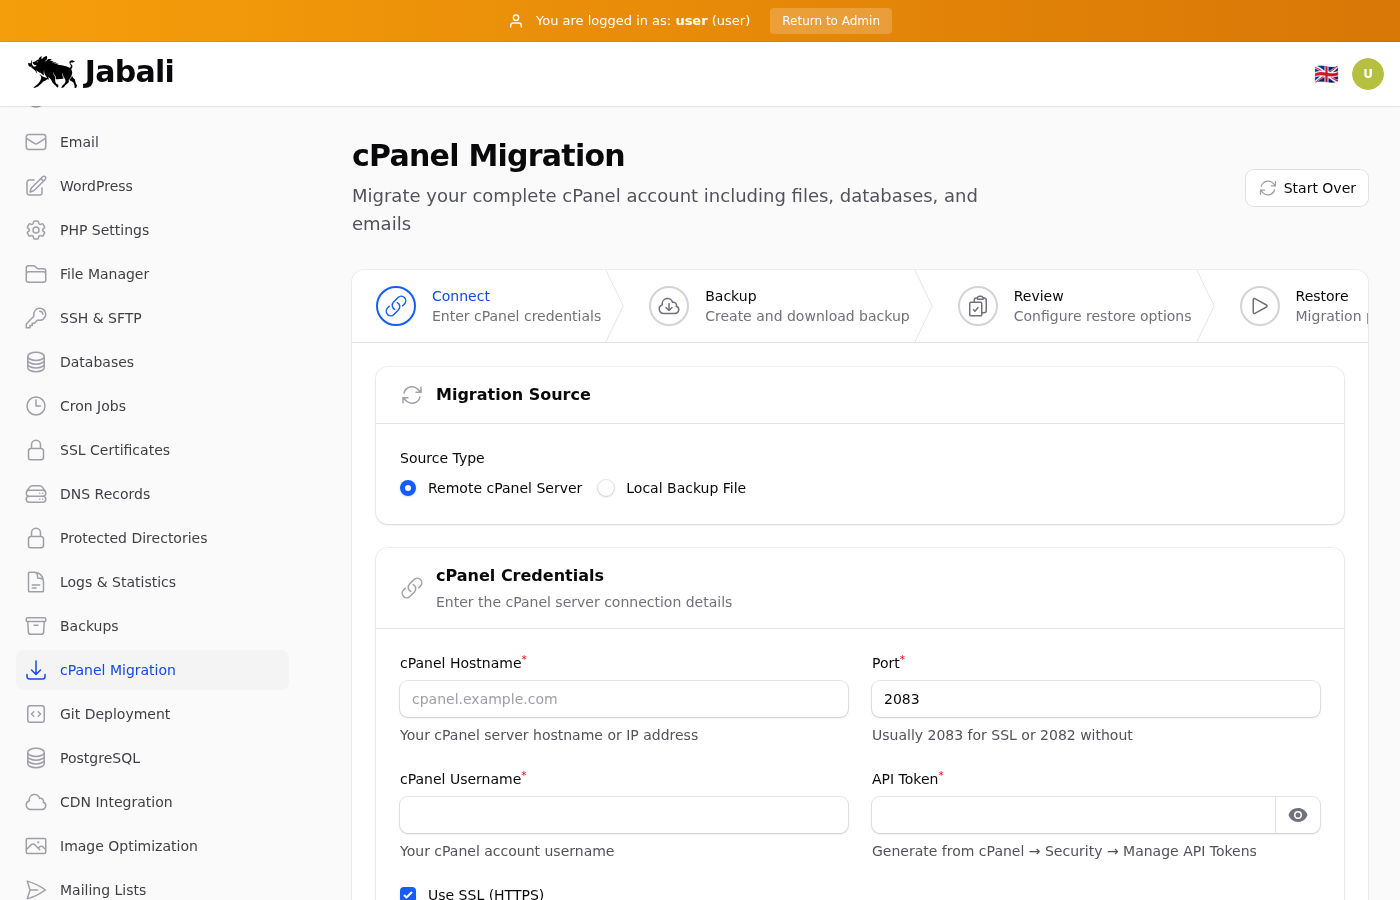This screenshot has height=900, width=1400.
Task: Open the Git Deployment code icon
Action: (36, 714)
